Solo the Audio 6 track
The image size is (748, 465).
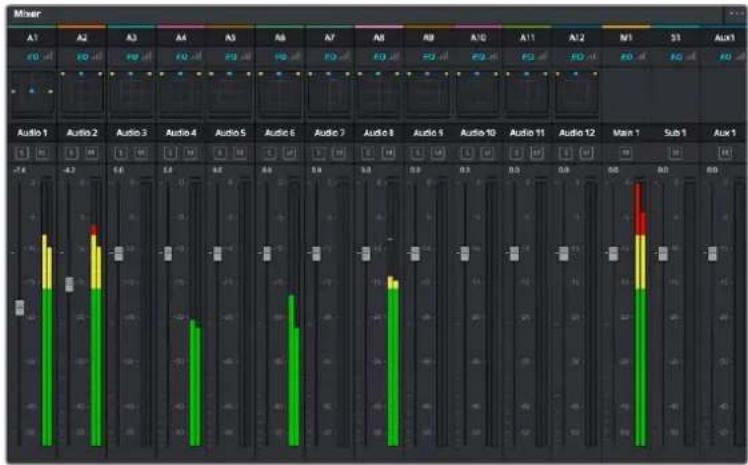(270, 153)
